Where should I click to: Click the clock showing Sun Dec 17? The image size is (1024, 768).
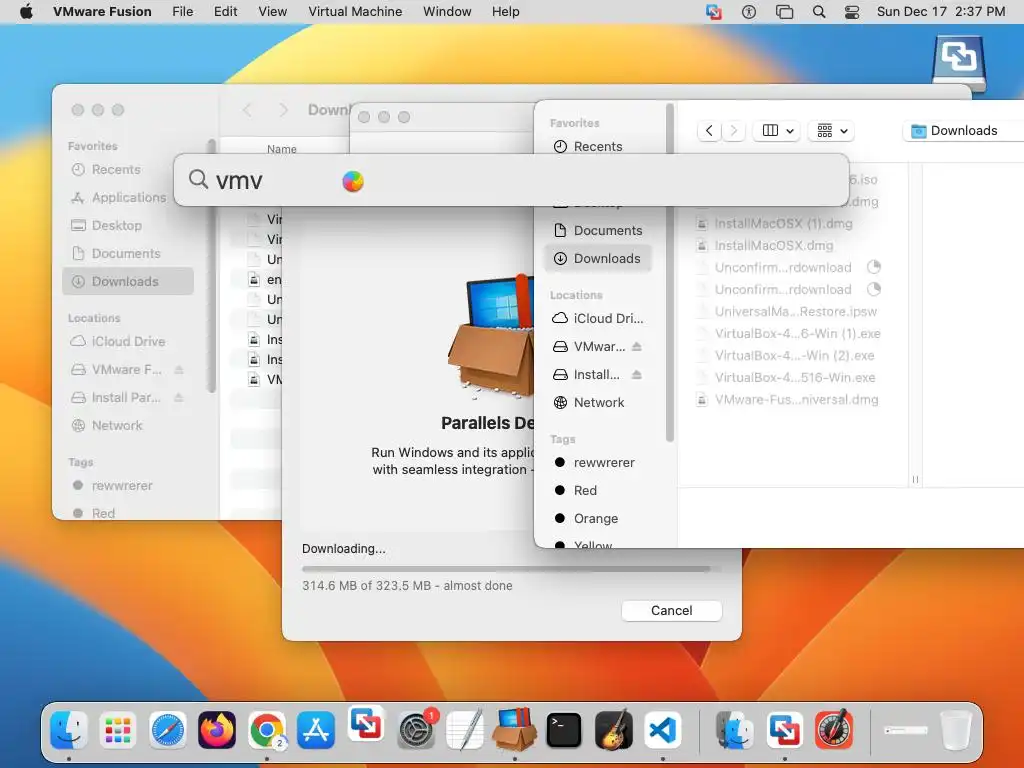(x=940, y=12)
